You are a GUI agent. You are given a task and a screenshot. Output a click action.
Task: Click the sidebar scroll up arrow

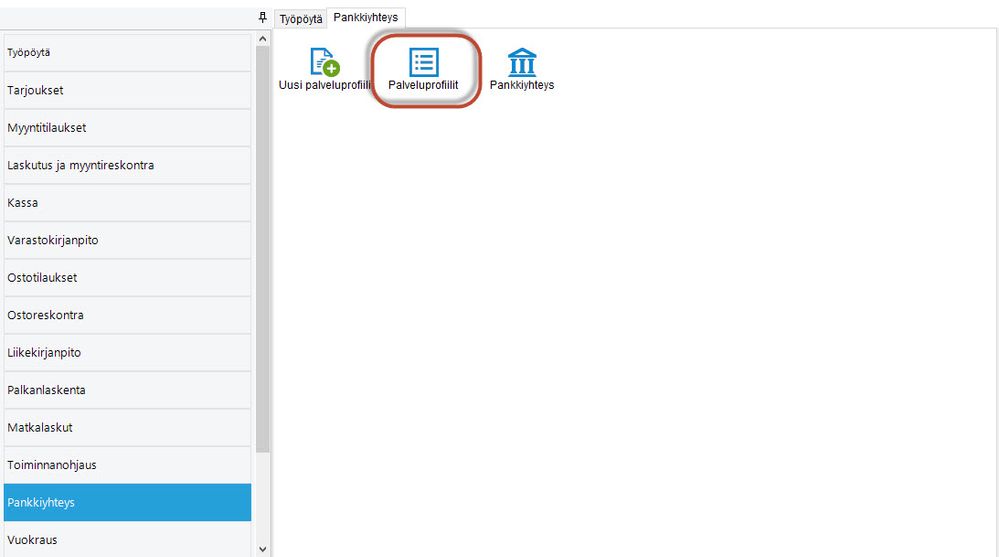click(x=262, y=39)
